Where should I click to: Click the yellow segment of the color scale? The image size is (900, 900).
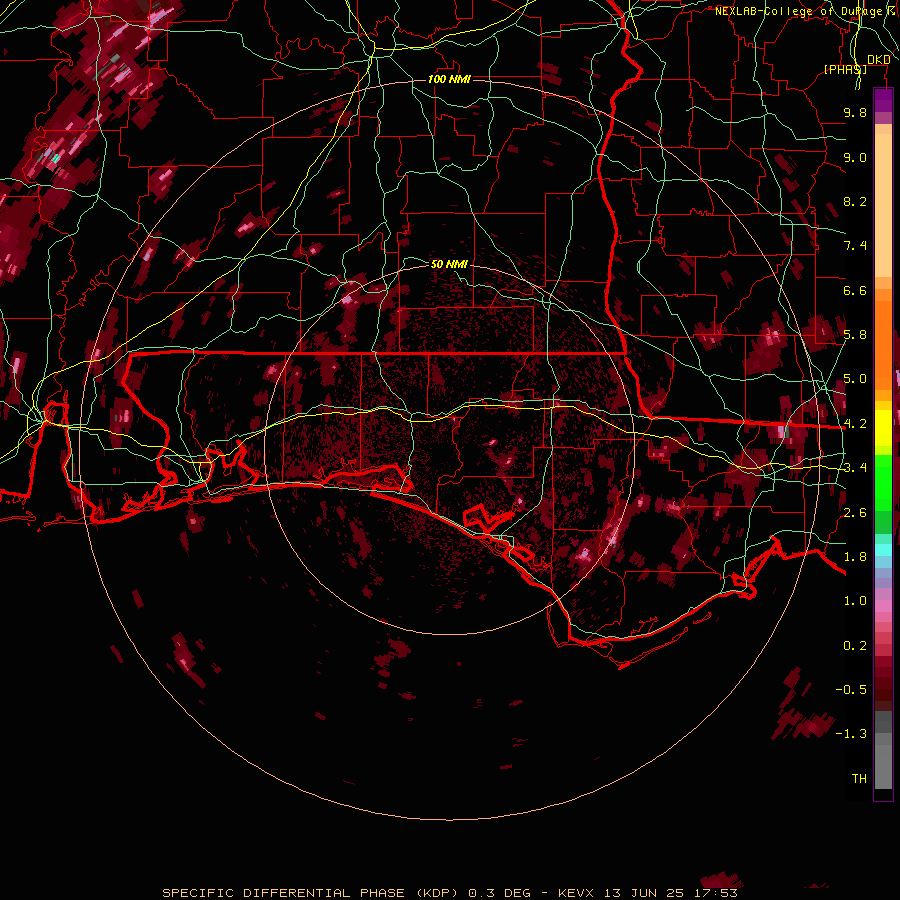pos(883,428)
